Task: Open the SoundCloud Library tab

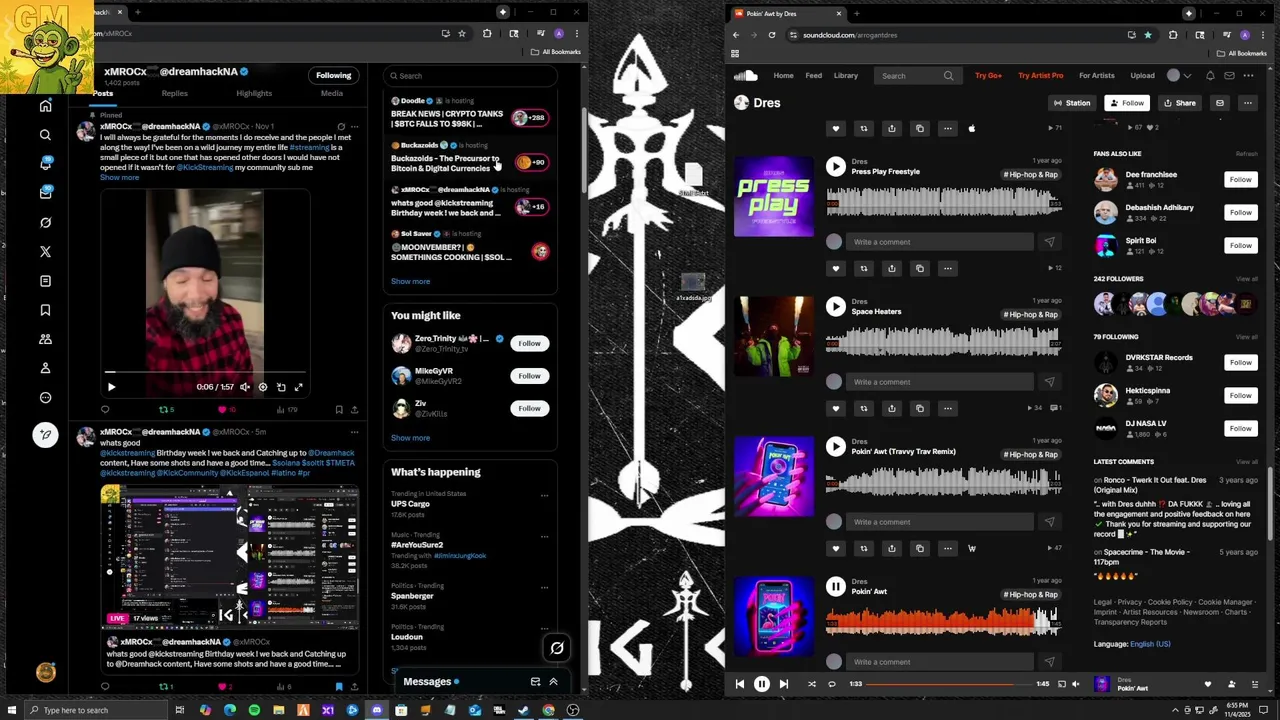Action: pos(846,76)
